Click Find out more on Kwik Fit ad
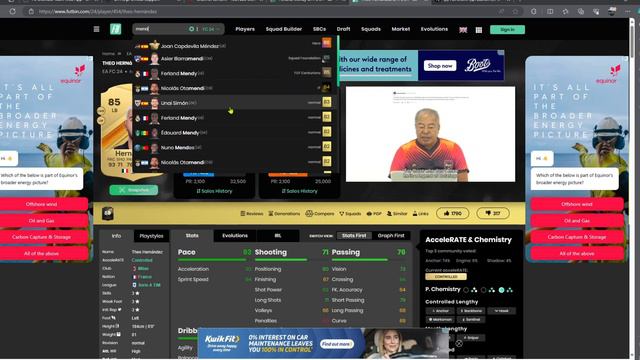Screen dimensions: 640x360 [x=337, y=344]
